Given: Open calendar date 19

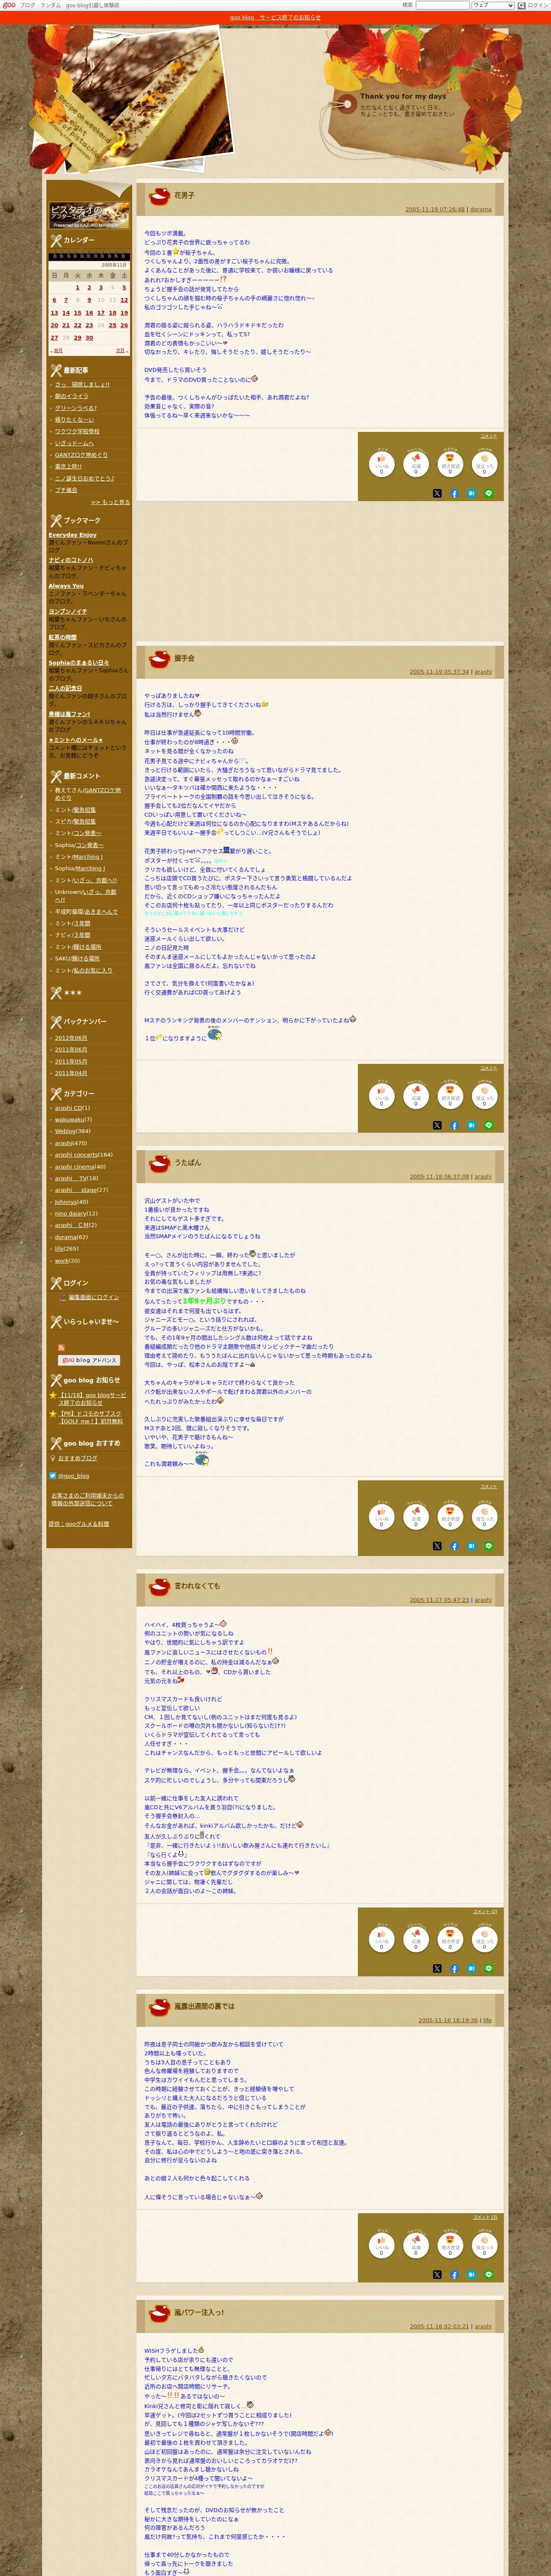Looking at the screenshot, I should [x=123, y=312].
